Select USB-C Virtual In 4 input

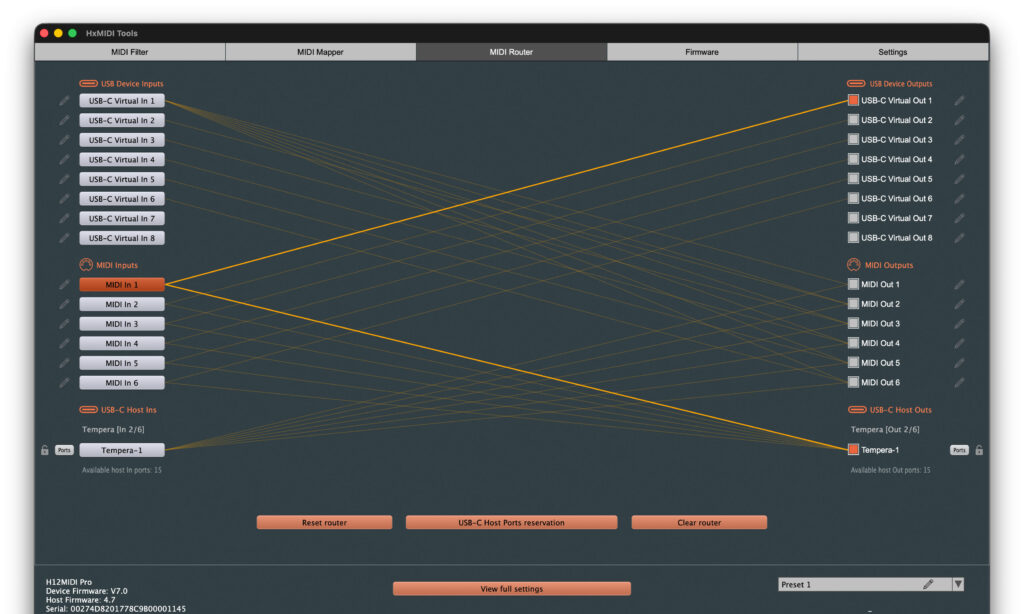pos(122,159)
